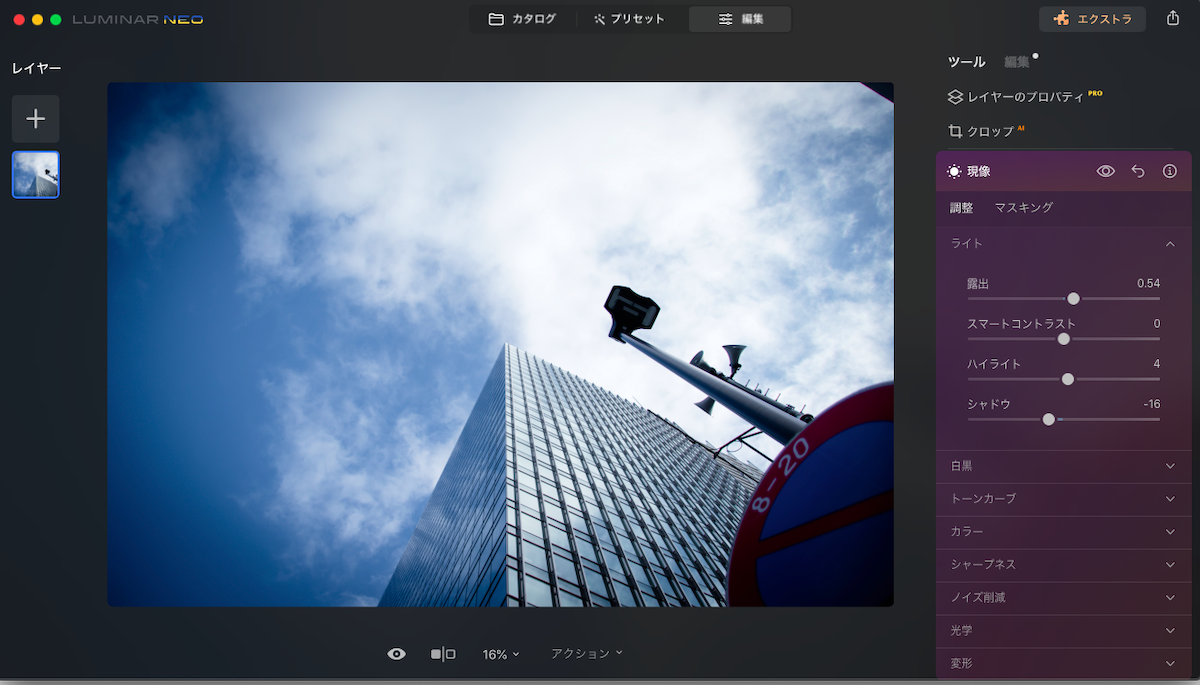This screenshot has width=1200, height=685.
Task: Toggle 現像 tool visibility eye
Action: point(1105,172)
